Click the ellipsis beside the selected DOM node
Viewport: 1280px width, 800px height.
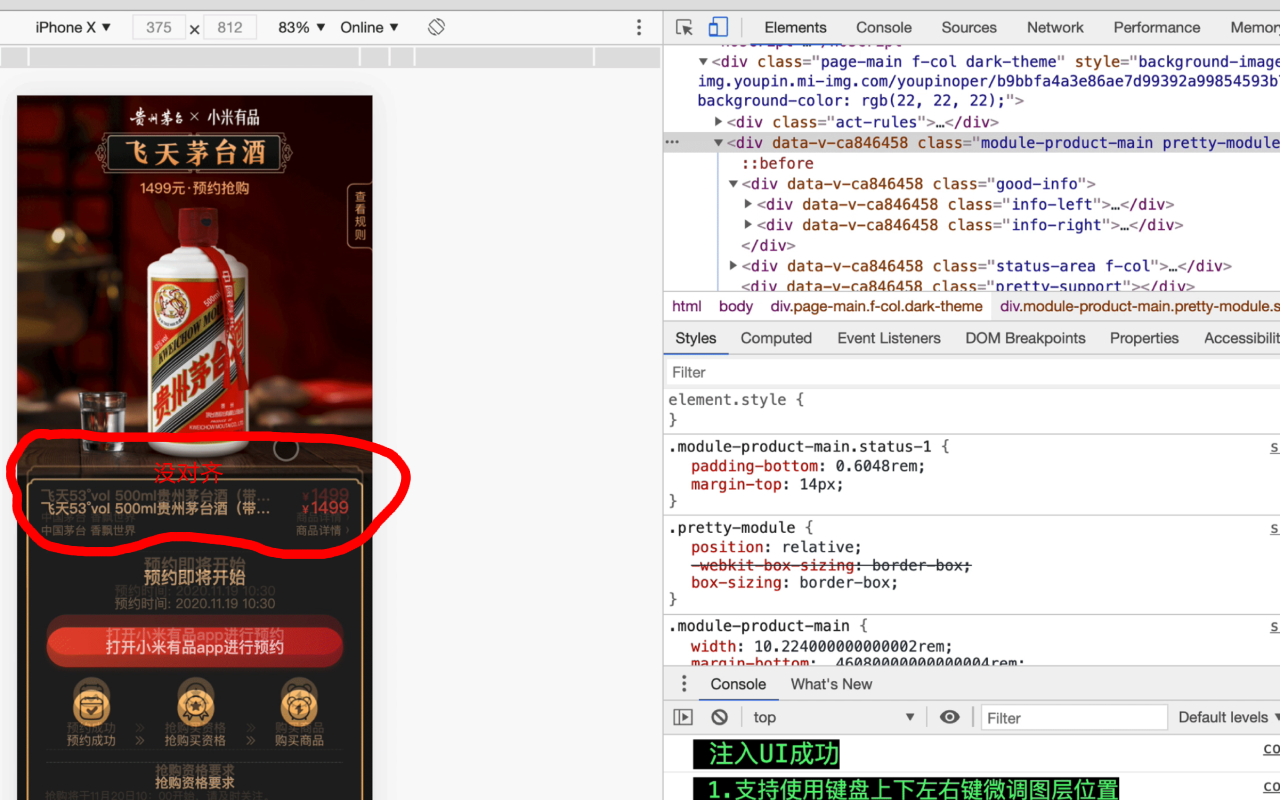673,142
